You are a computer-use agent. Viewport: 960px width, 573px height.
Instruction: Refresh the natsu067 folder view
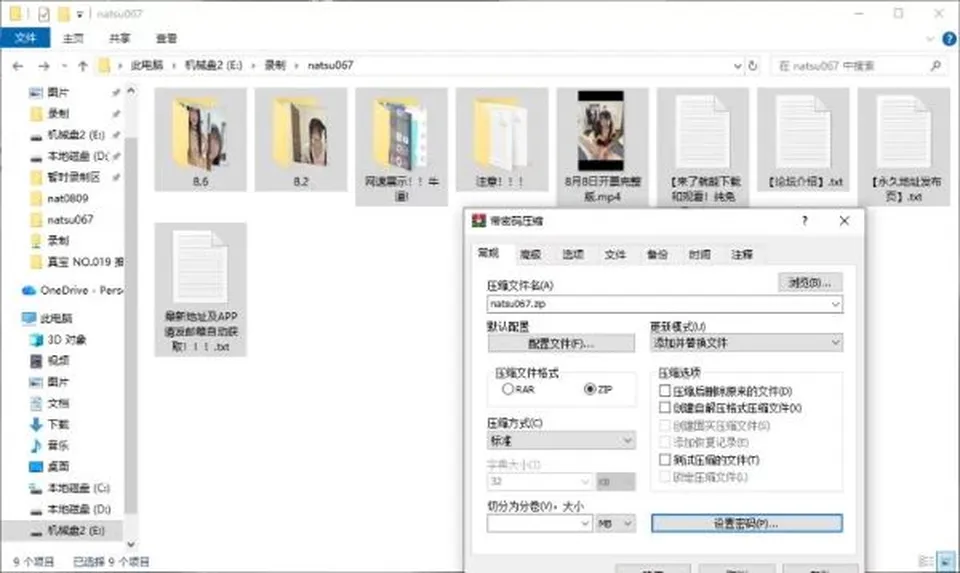coord(753,66)
